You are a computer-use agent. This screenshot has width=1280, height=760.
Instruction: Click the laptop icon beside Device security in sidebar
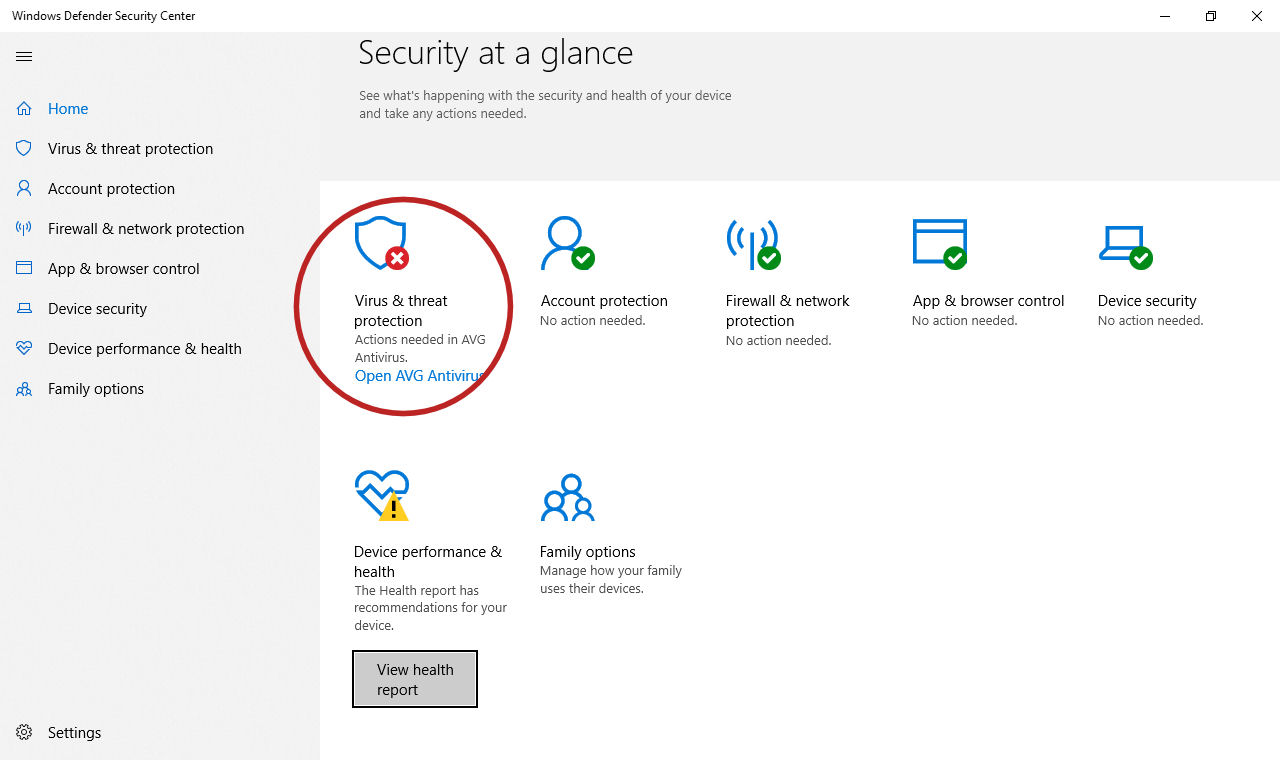(x=24, y=308)
